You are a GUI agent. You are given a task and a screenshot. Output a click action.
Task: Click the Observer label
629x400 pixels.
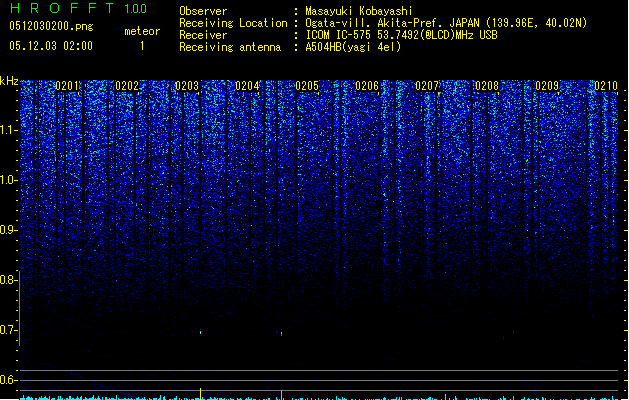[203, 11]
